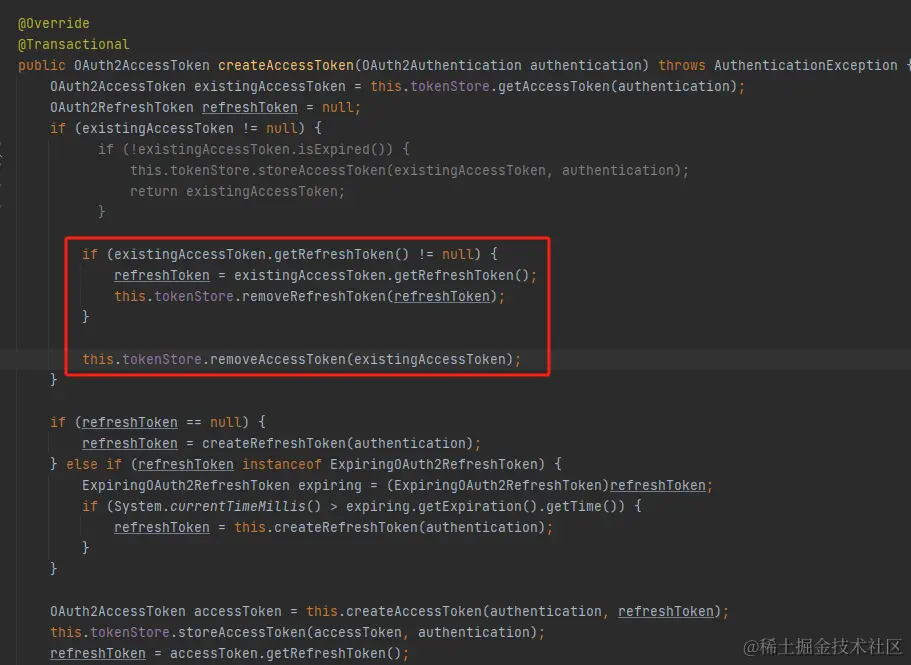The width and height of the screenshot is (911, 665).
Task: Click the line 'OAuth2RefreshToken refreshToken = null;'
Action: 205,107
